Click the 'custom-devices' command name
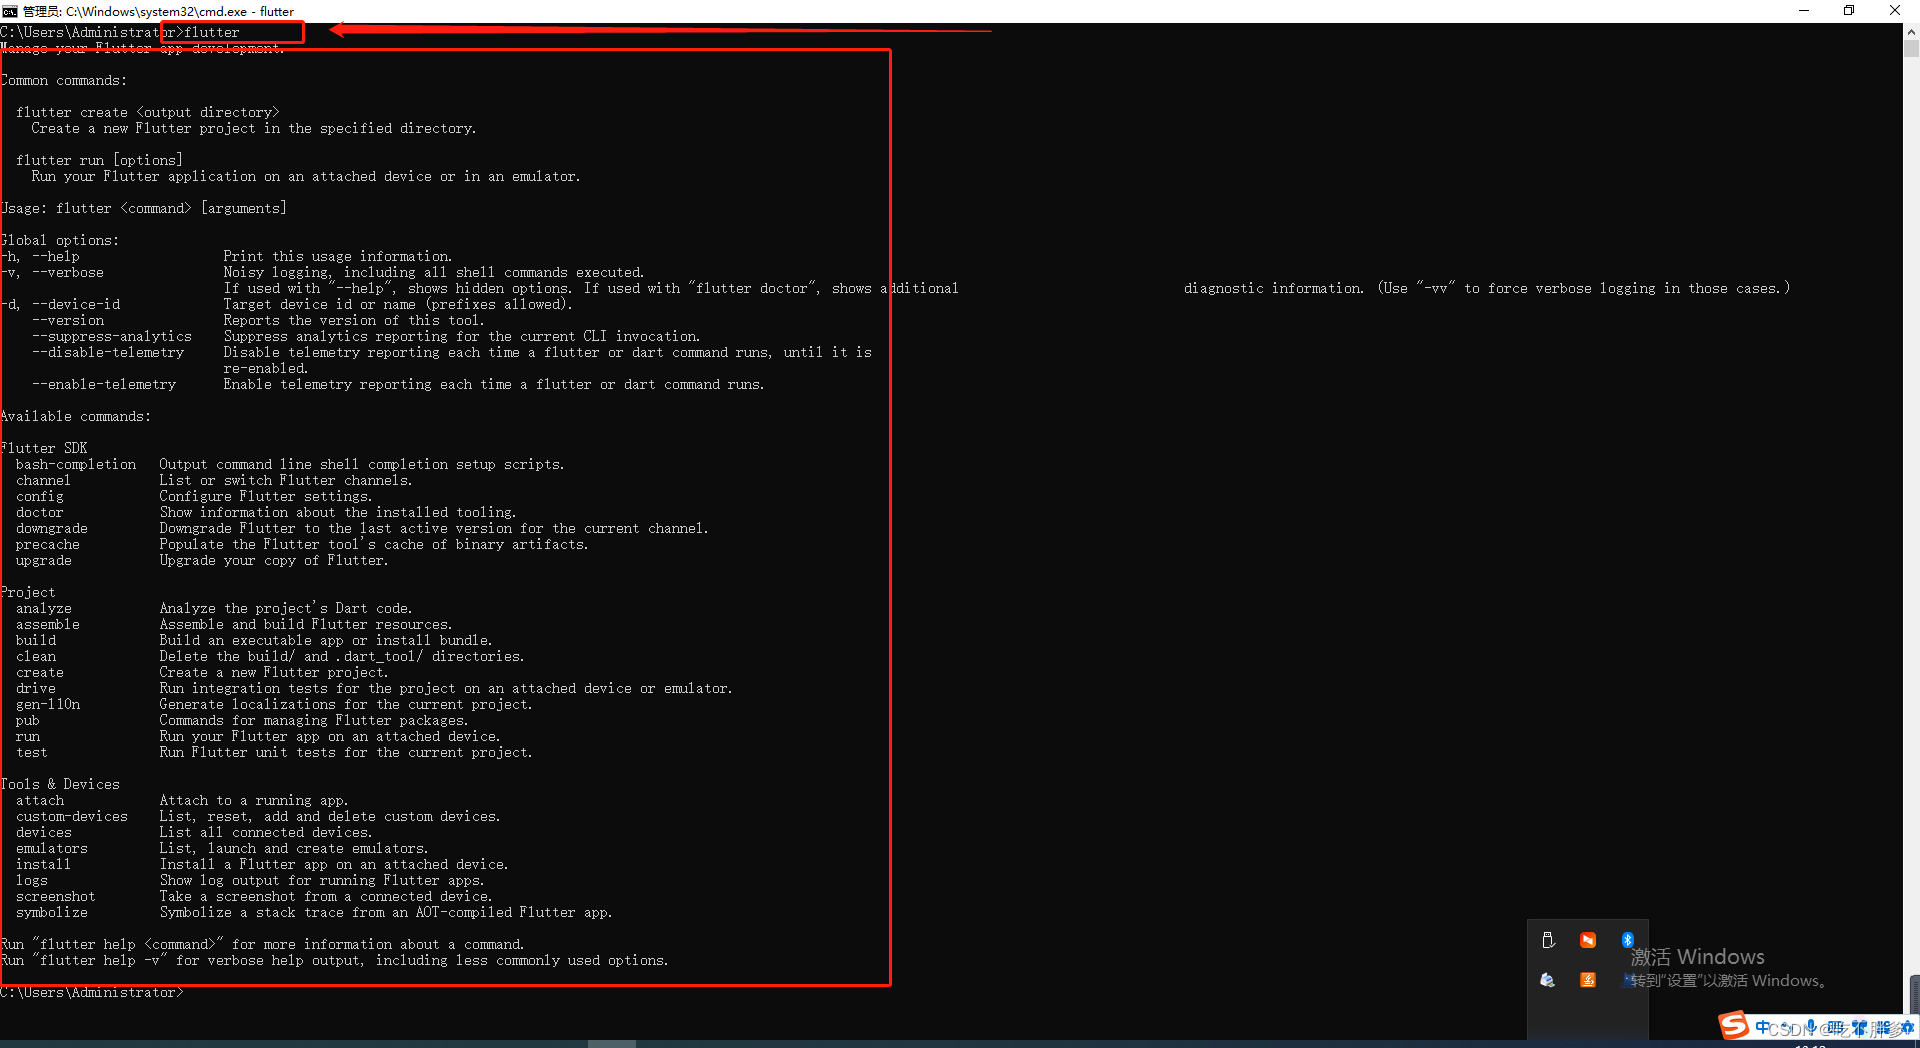 click(x=72, y=816)
